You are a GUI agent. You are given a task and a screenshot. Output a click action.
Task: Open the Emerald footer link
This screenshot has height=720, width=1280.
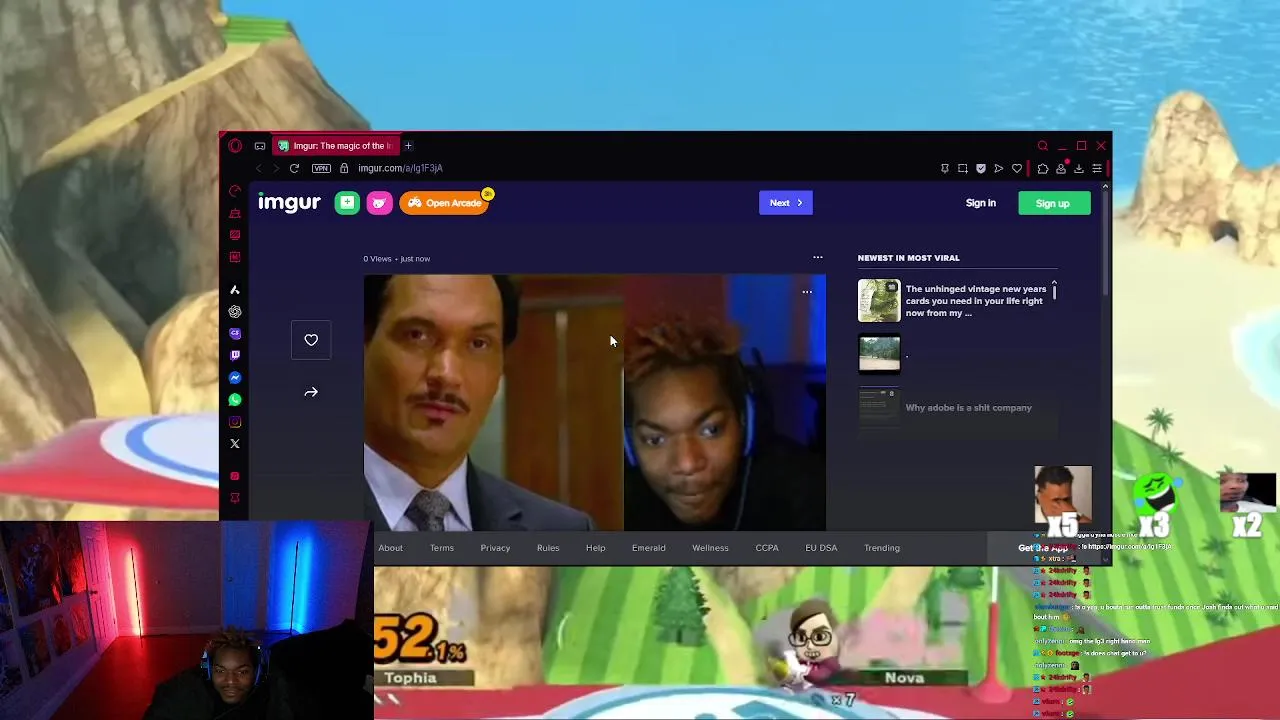648,548
